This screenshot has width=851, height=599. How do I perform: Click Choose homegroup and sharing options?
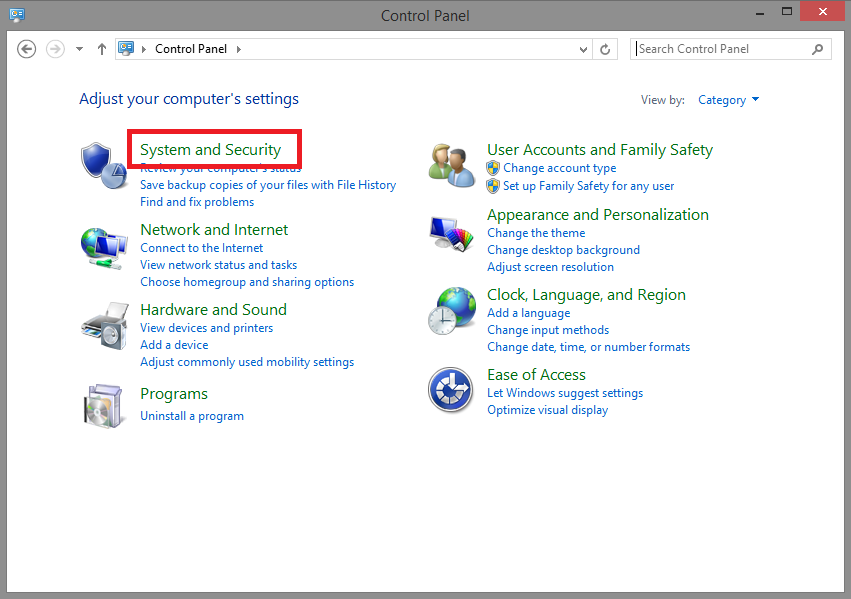(247, 282)
